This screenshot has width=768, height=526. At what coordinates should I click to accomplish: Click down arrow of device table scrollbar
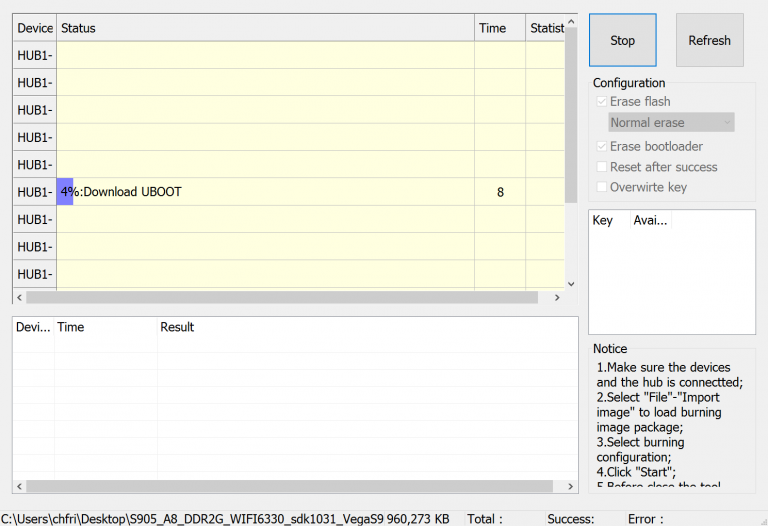[x=571, y=284]
